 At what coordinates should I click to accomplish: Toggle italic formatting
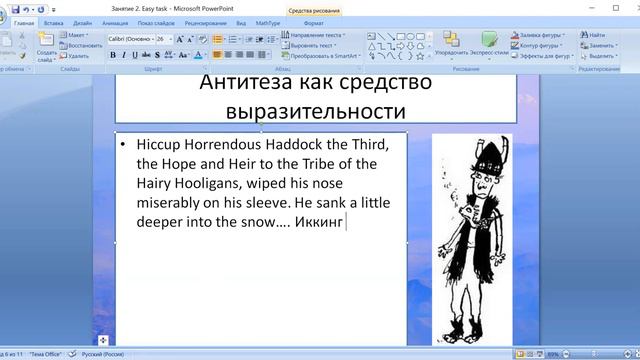click(x=124, y=55)
